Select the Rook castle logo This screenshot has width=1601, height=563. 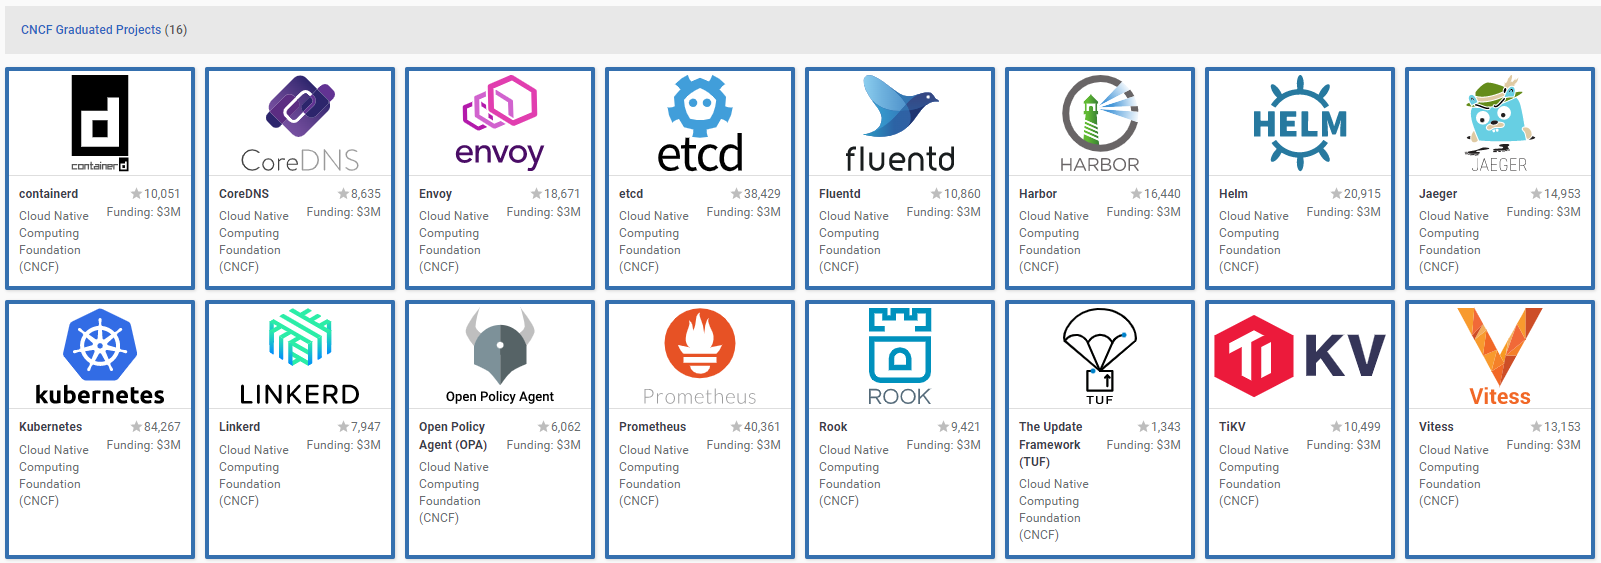(900, 357)
